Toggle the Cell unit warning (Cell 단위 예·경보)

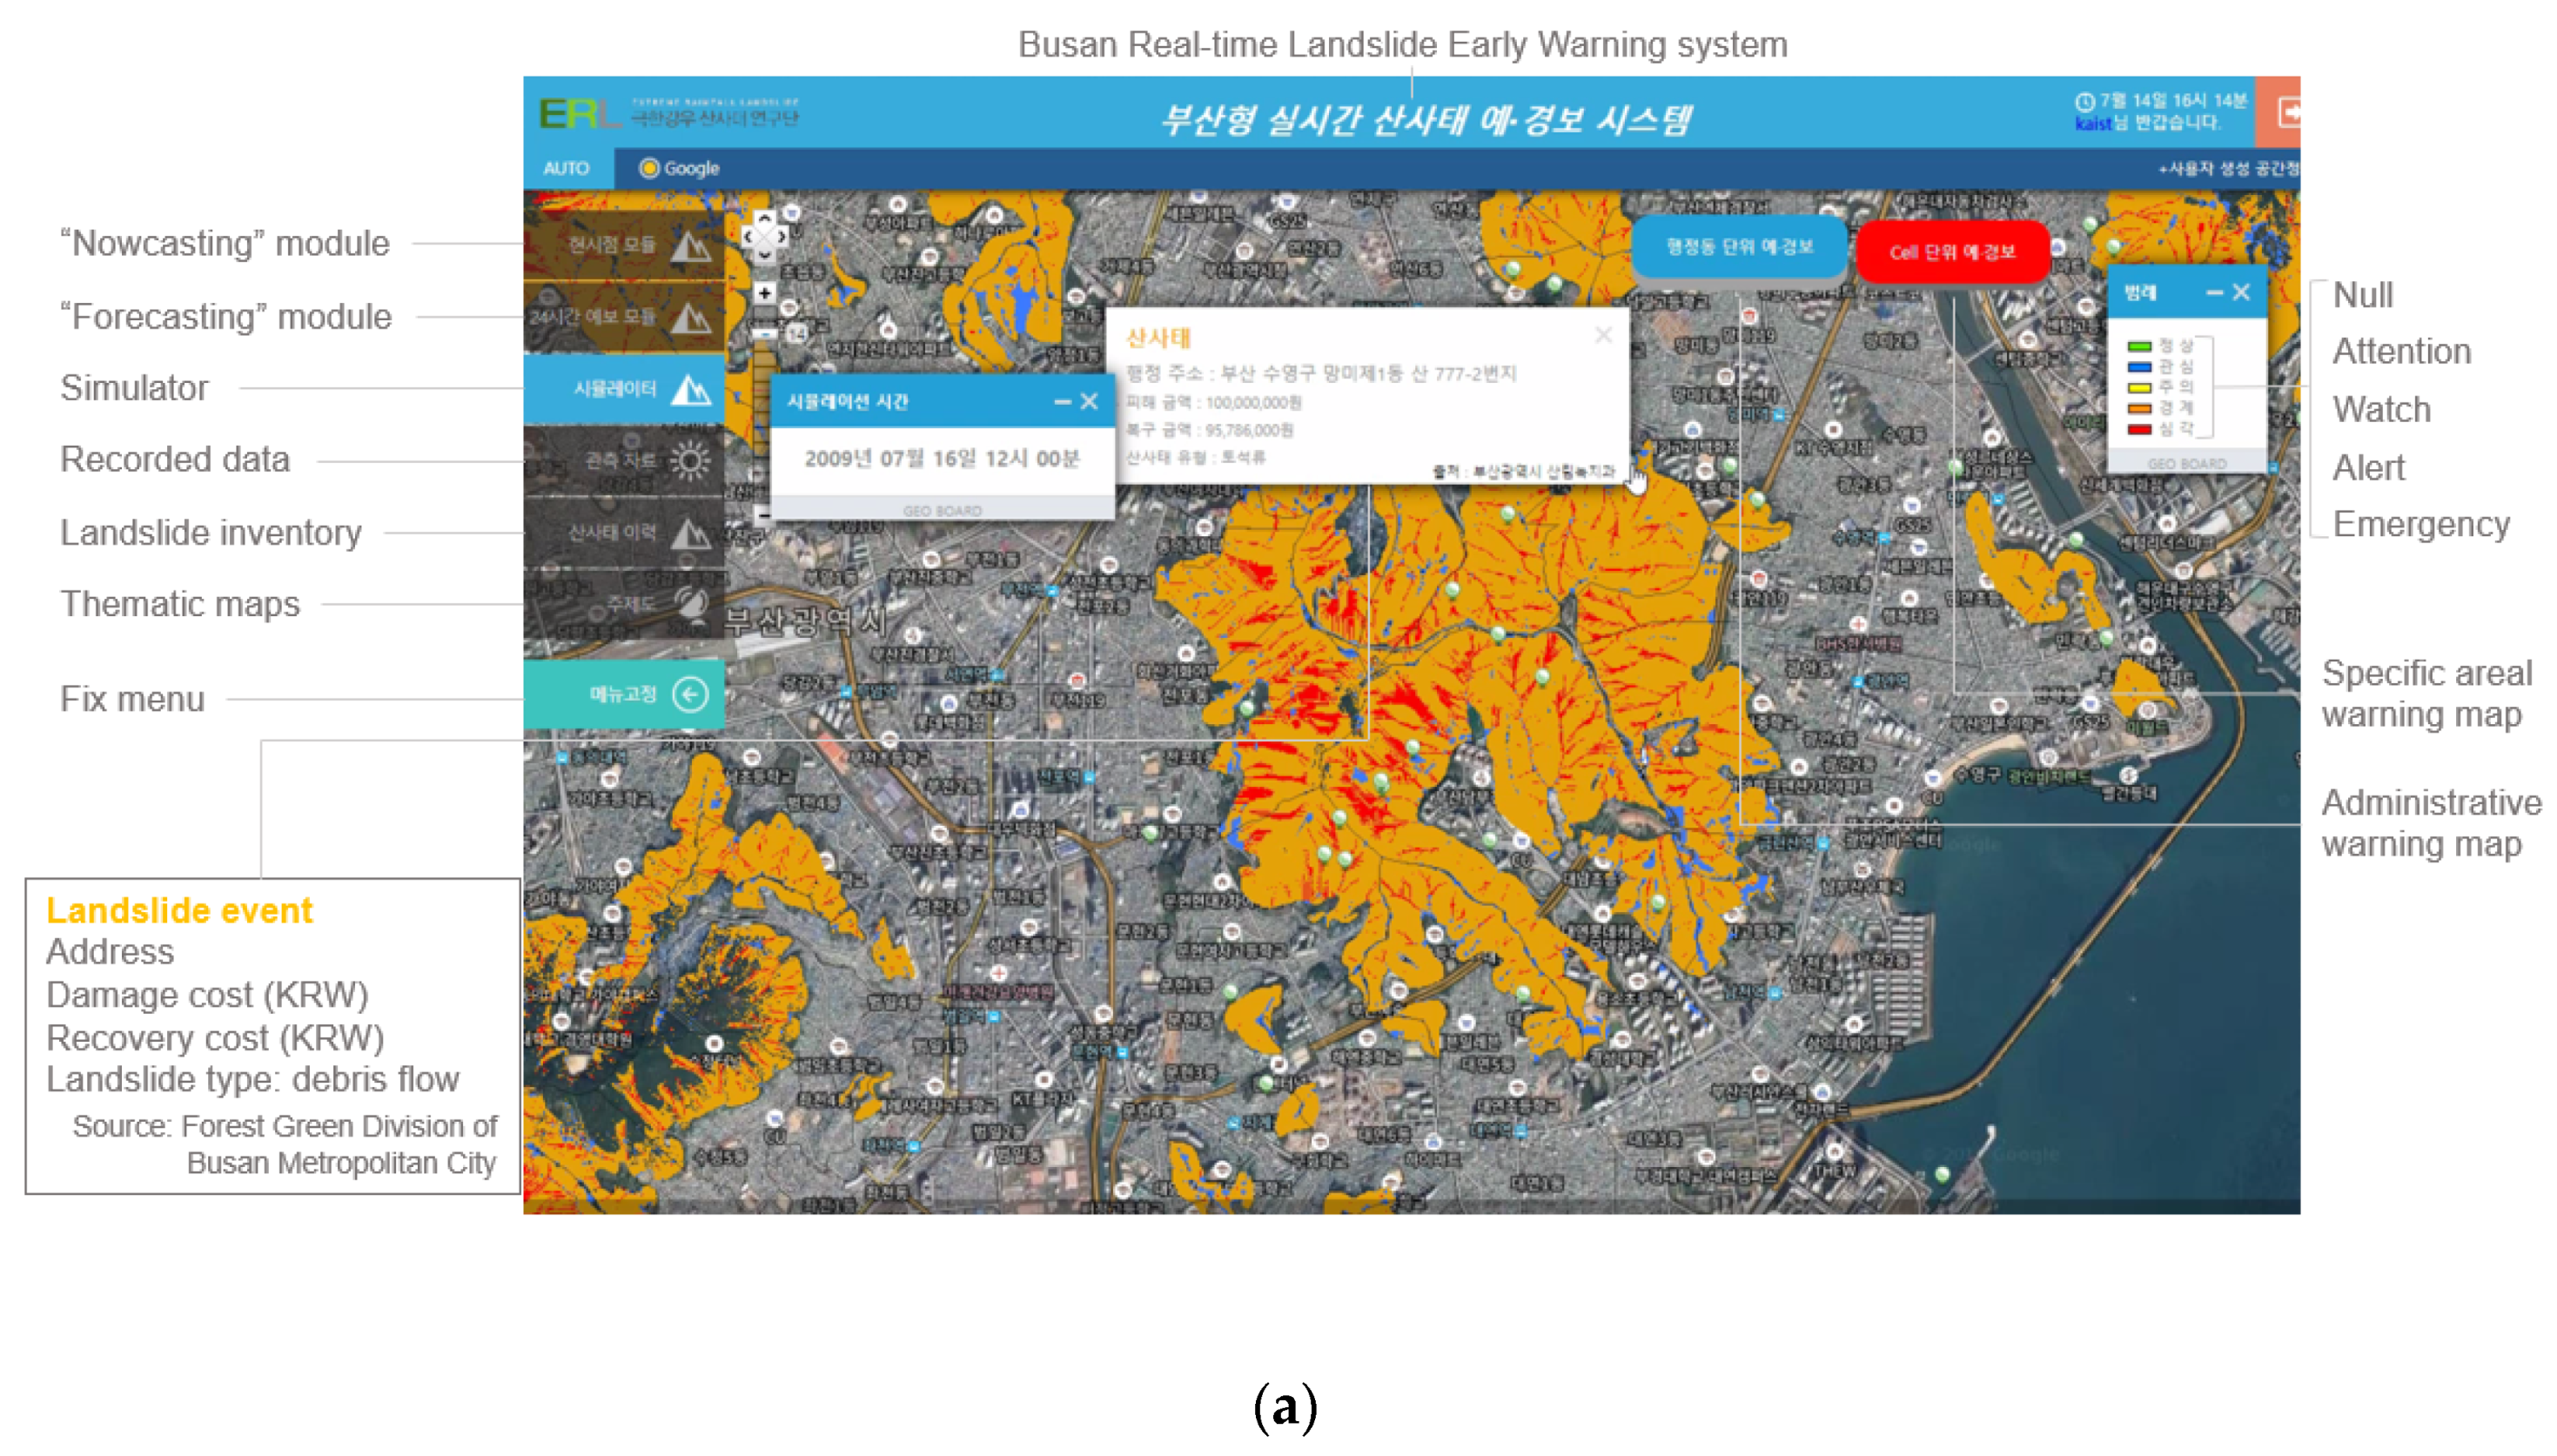1952,252
